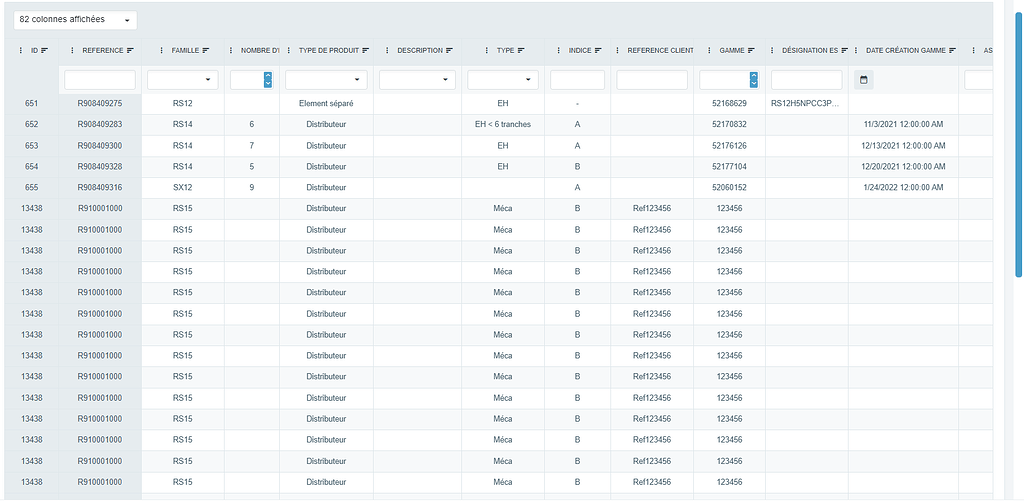Select reference R908409328
Image resolution: width=1024 pixels, height=501 pixels.
pos(100,166)
